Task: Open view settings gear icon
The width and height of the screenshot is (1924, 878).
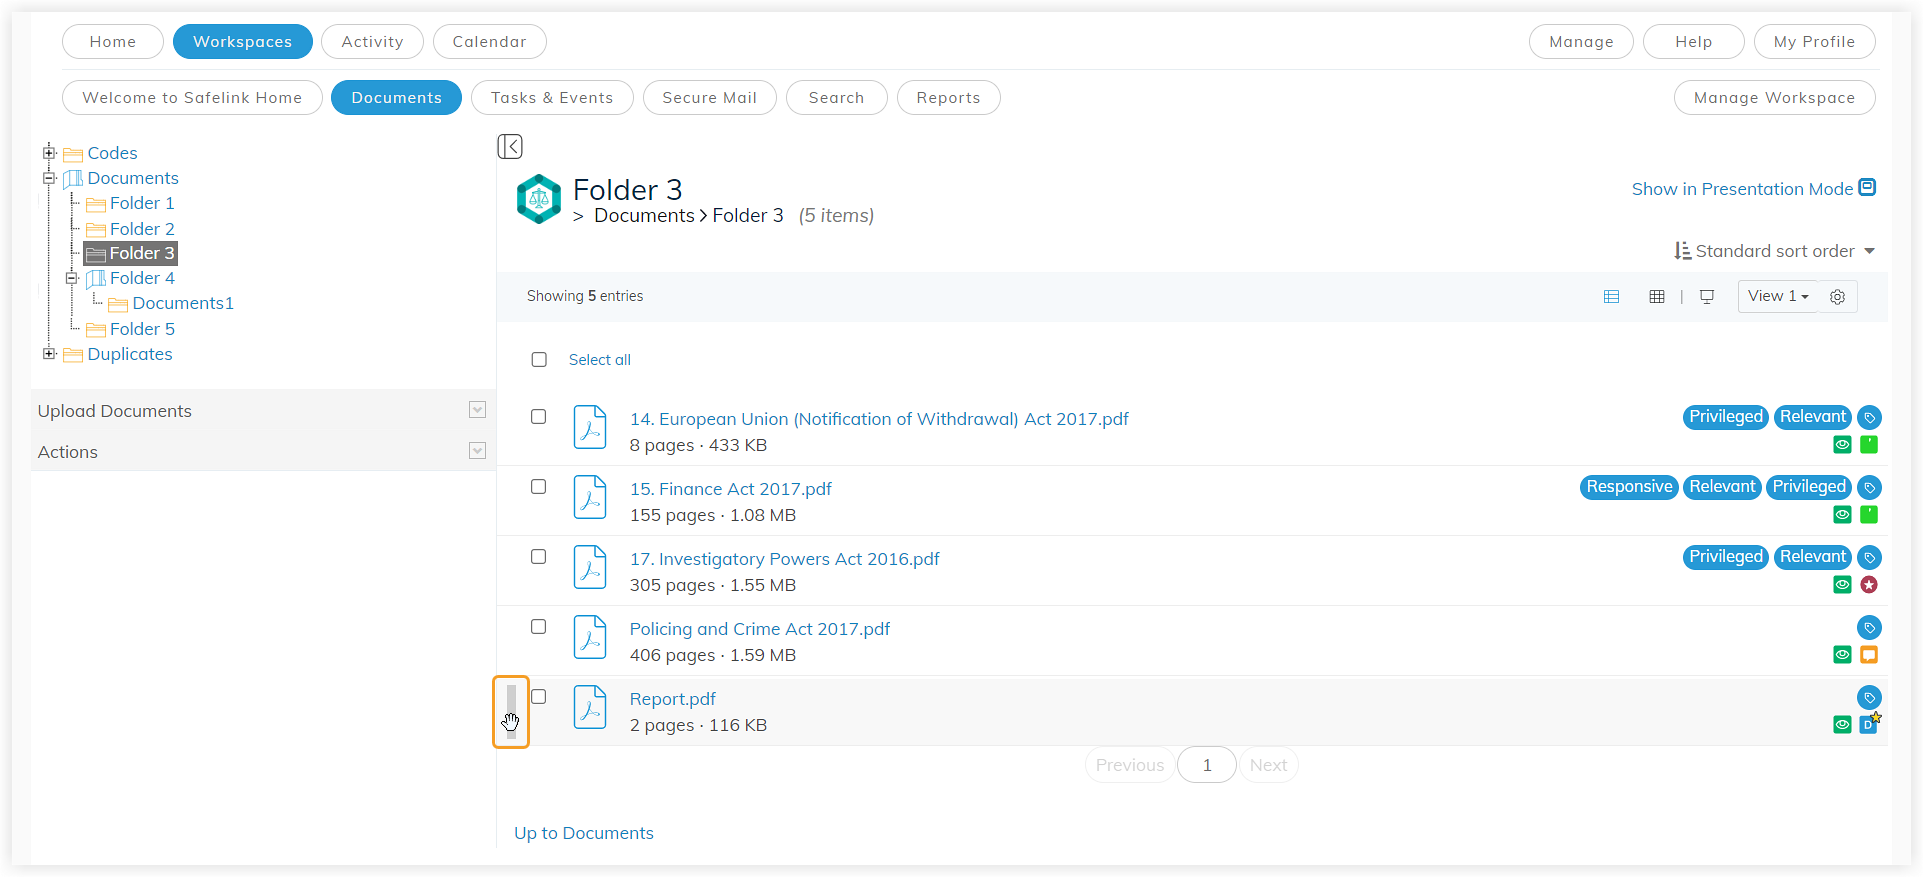Action: coord(1837,297)
